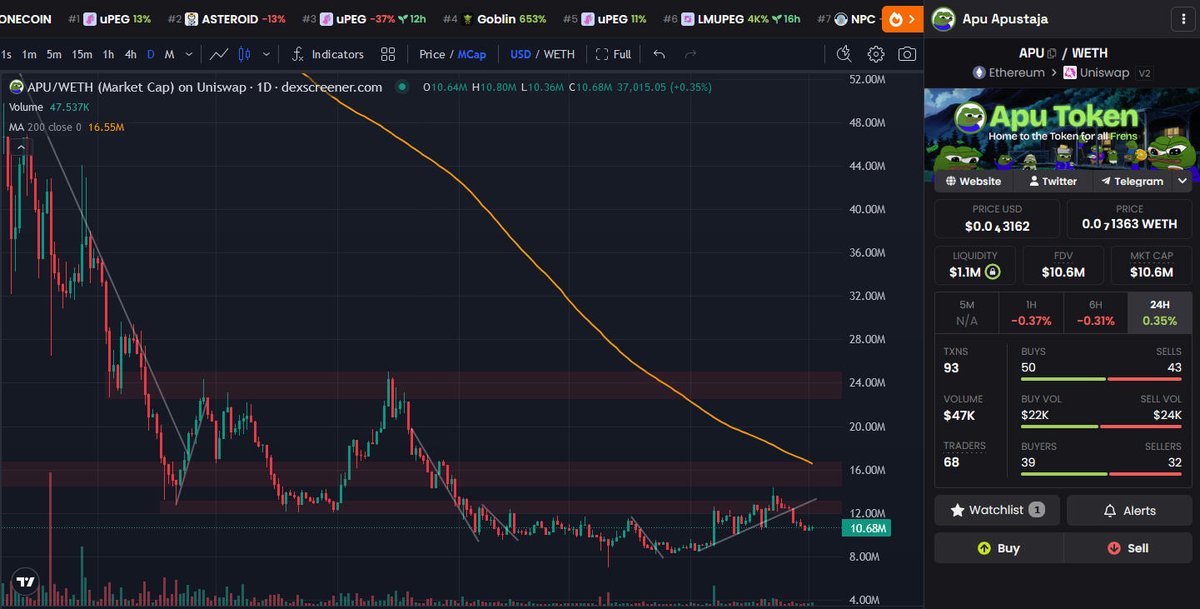Select WETH chart denomination
The width and height of the screenshot is (1200, 609).
pyautogui.click(x=559, y=54)
